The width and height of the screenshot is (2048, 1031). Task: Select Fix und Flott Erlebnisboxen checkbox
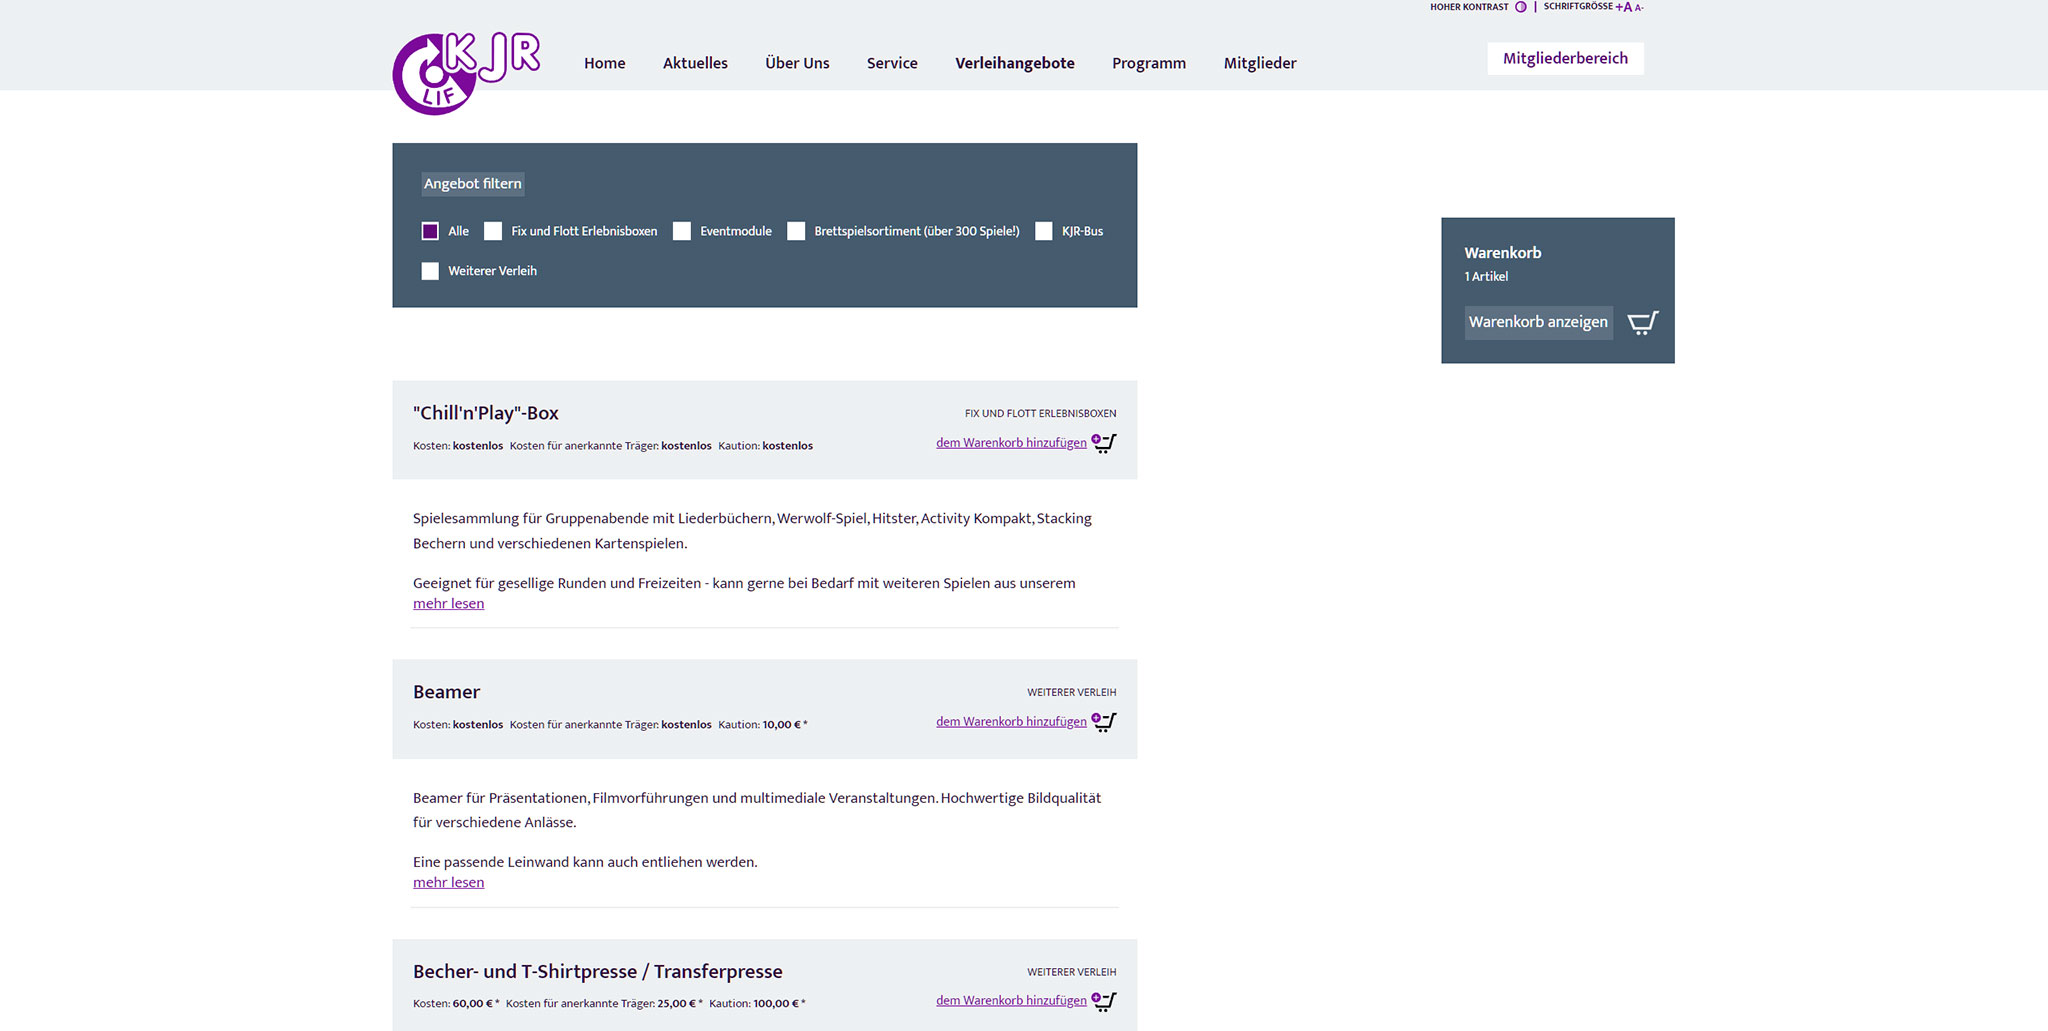[493, 231]
